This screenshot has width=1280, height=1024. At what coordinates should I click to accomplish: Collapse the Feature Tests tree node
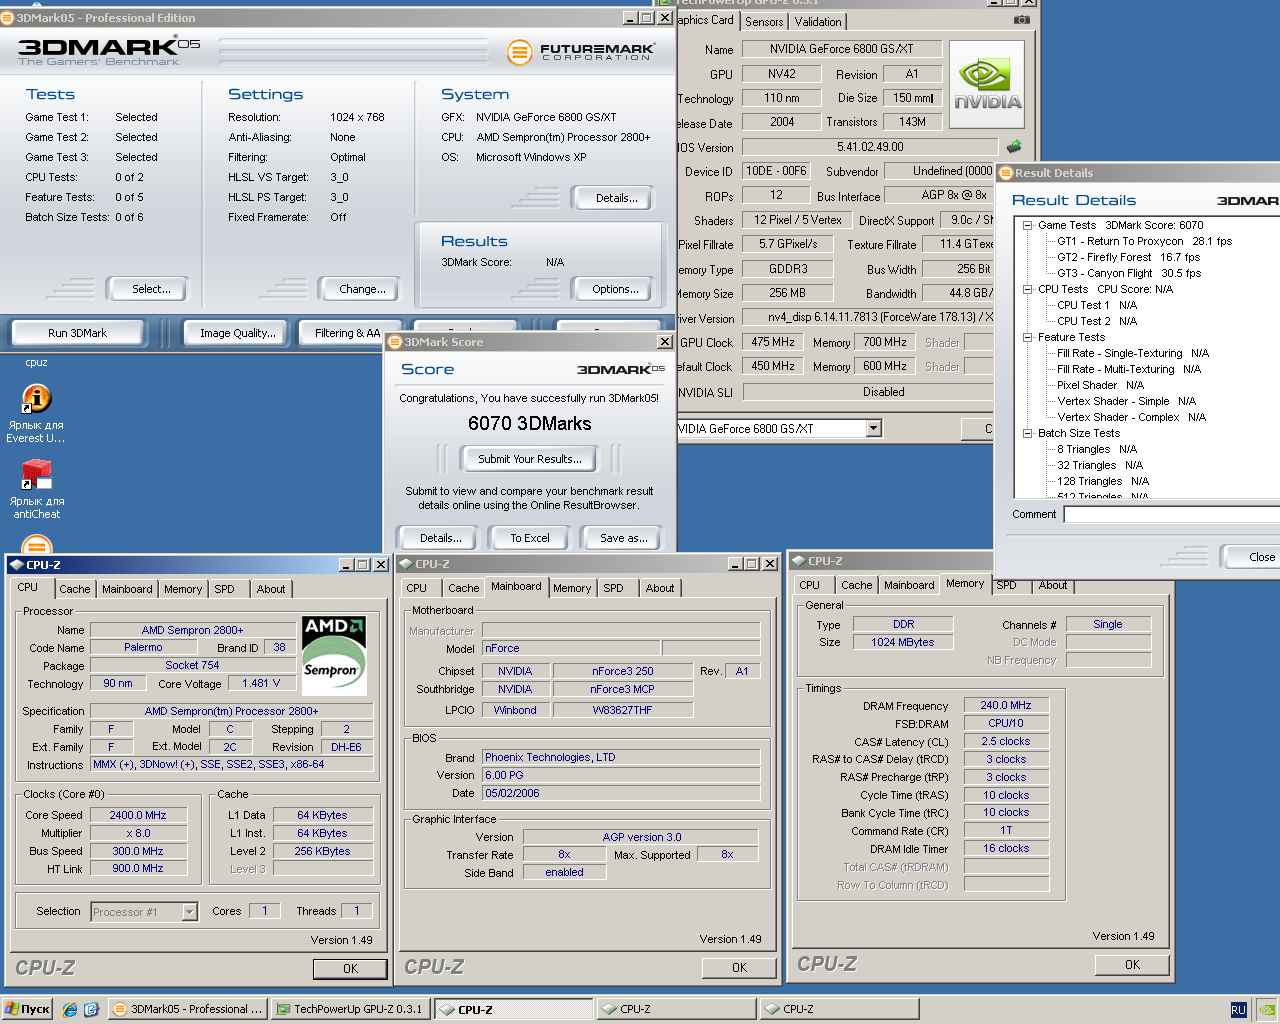pos(1027,337)
